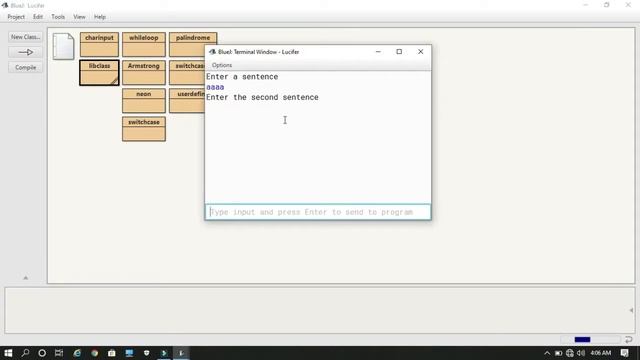Open the Tools menu

58,17
